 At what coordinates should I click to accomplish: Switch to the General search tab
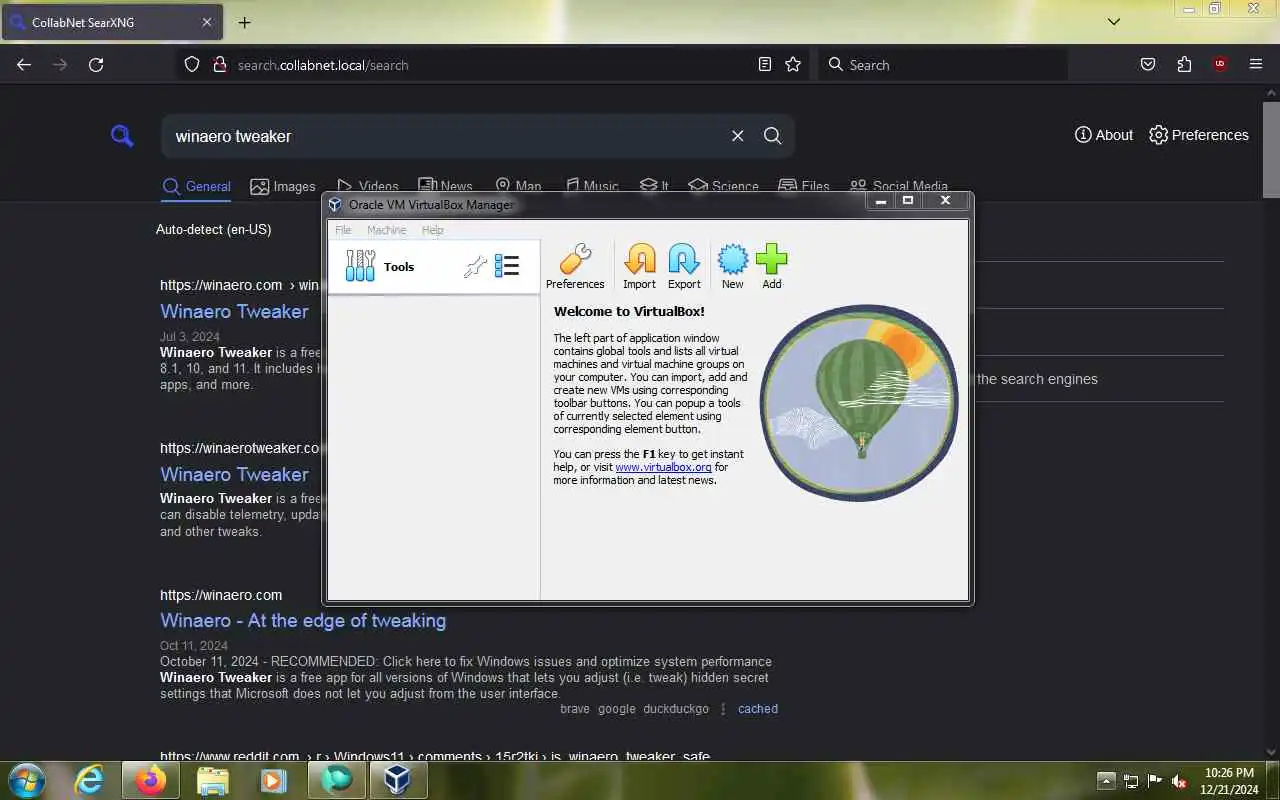197,186
